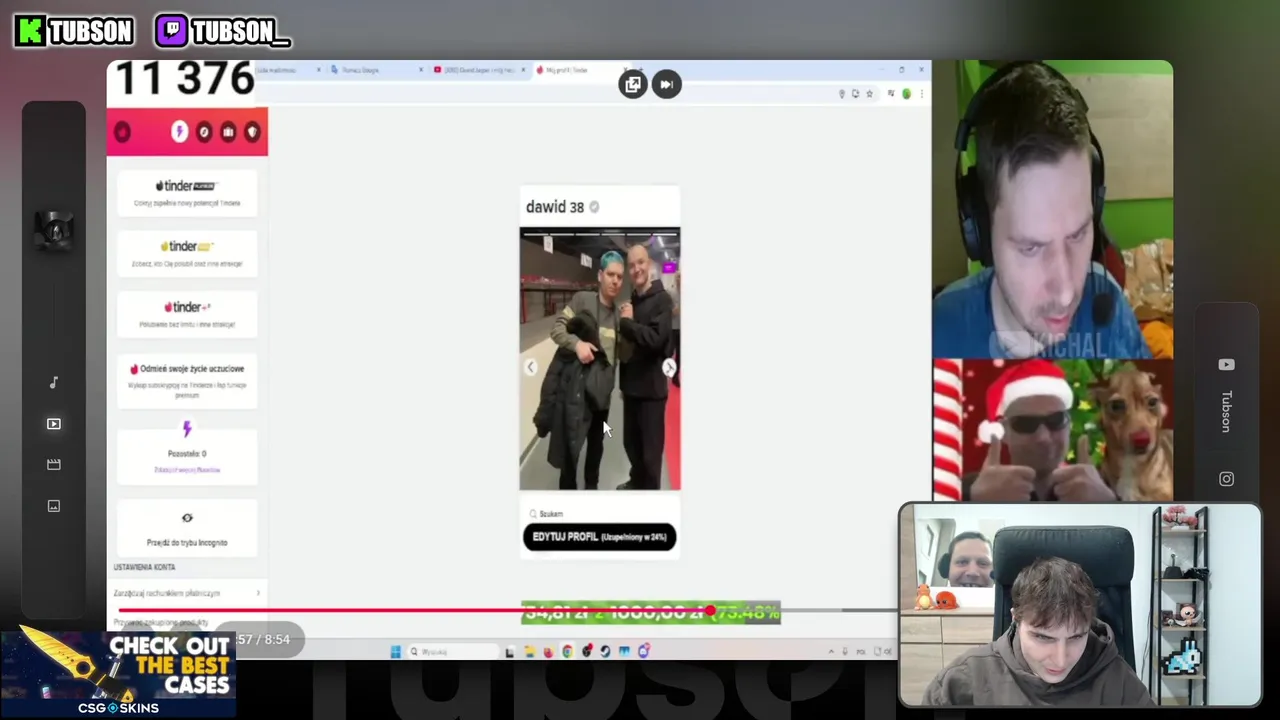The image size is (1280, 720).
Task: Open the Tinder Plus subscription card
Action: point(187,315)
